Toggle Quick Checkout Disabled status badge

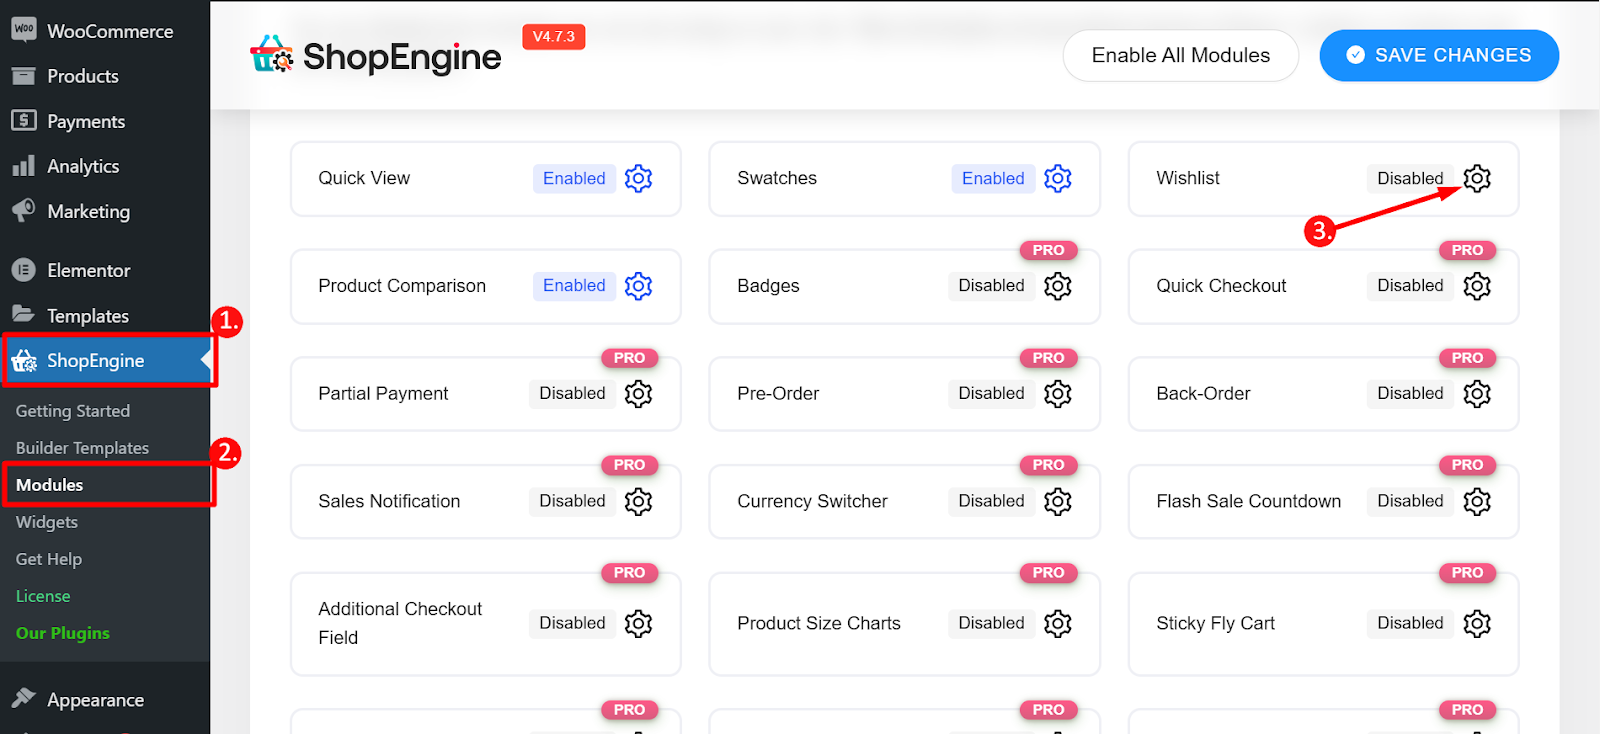[1410, 286]
